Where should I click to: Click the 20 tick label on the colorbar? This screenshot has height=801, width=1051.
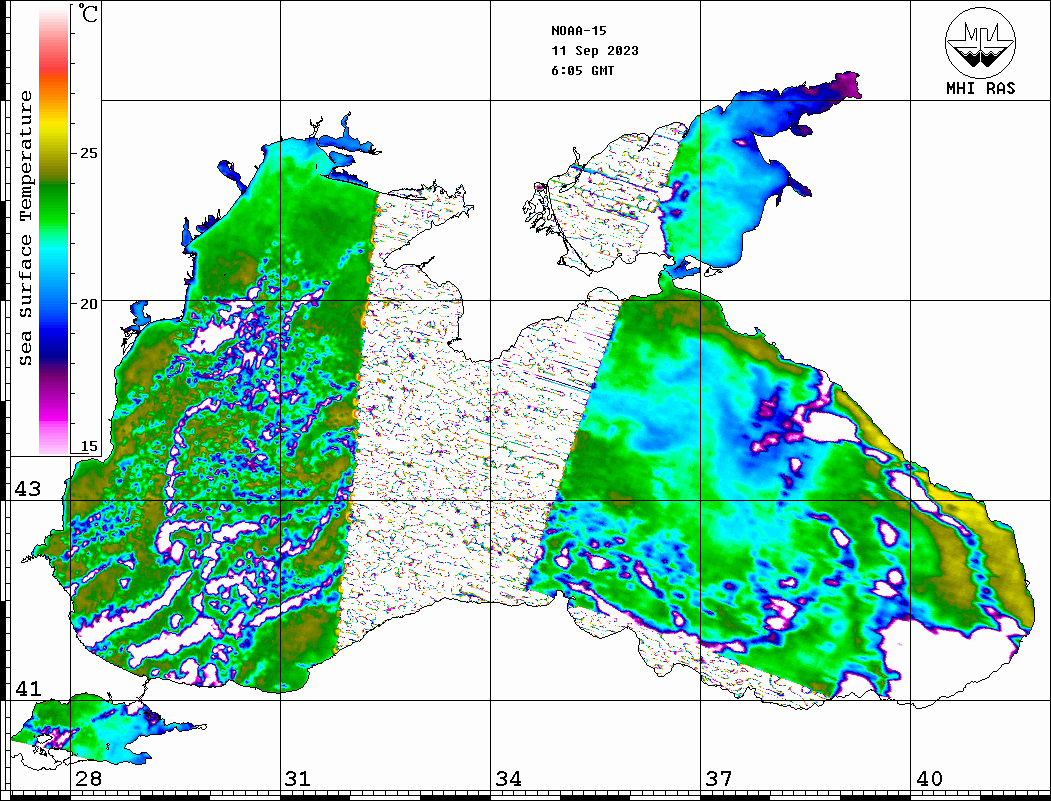tap(89, 304)
